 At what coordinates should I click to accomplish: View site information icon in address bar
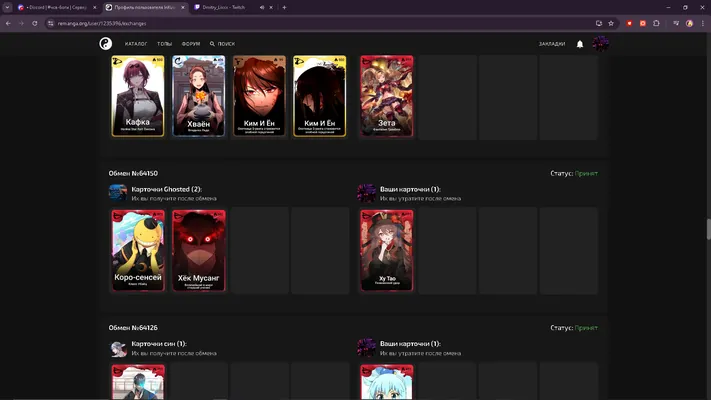[x=50, y=23]
